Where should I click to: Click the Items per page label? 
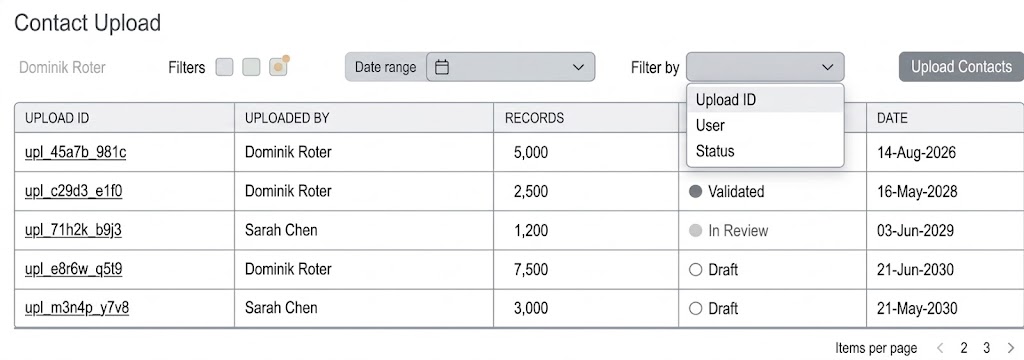[876, 348]
